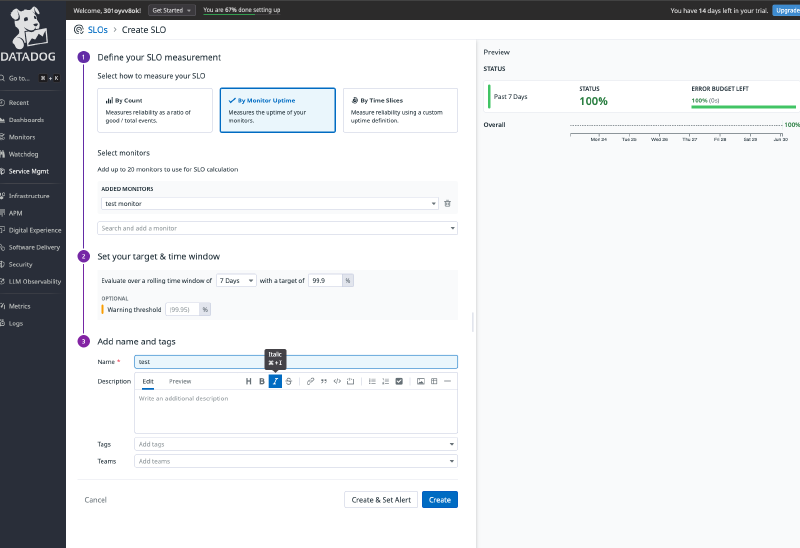
Task: Open Infrastructure in sidebar
Action: pyautogui.click(x=29, y=196)
